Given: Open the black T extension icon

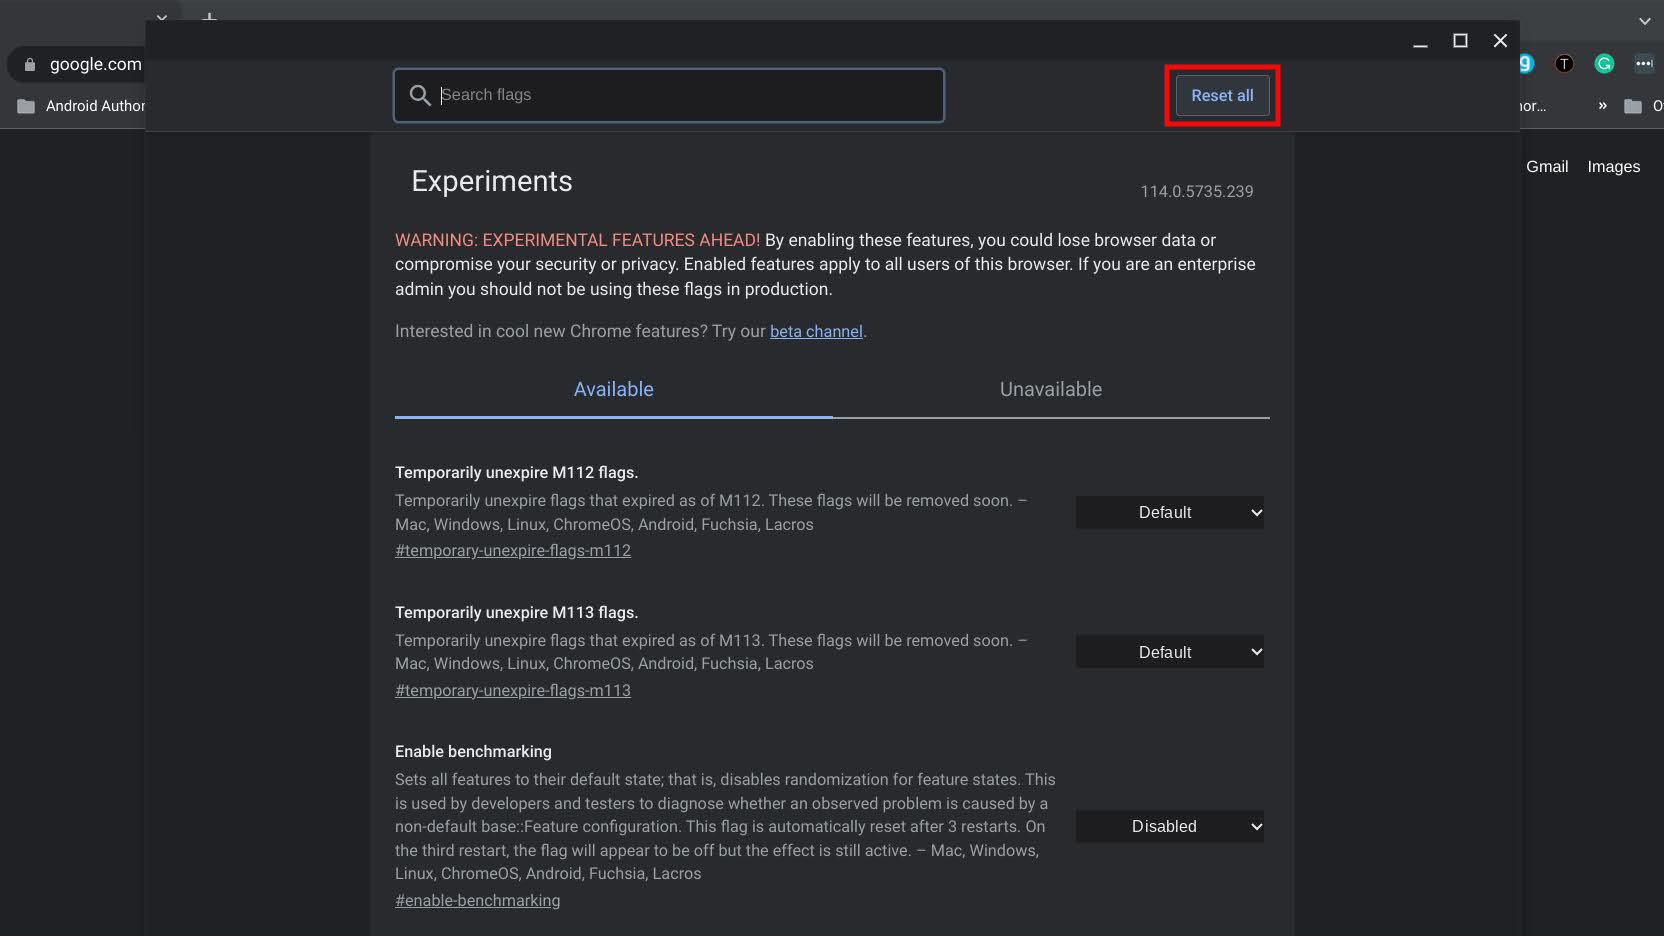Looking at the screenshot, I should [1564, 64].
